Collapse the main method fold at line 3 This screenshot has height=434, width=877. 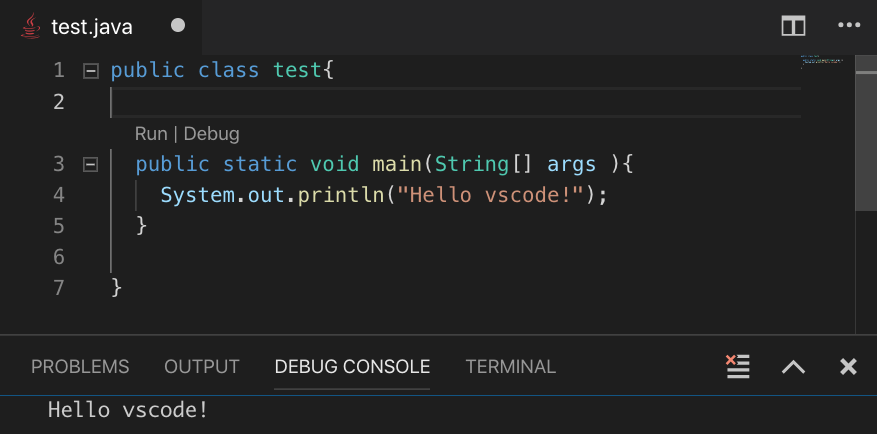(x=91, y=164)
